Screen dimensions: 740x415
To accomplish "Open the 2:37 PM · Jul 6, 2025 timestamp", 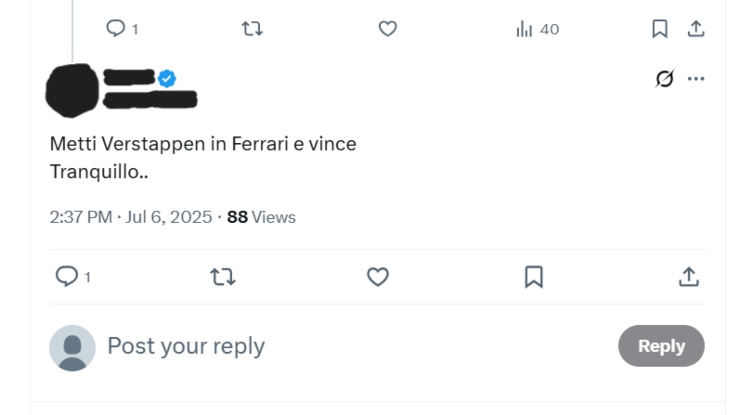I will 130,217.
